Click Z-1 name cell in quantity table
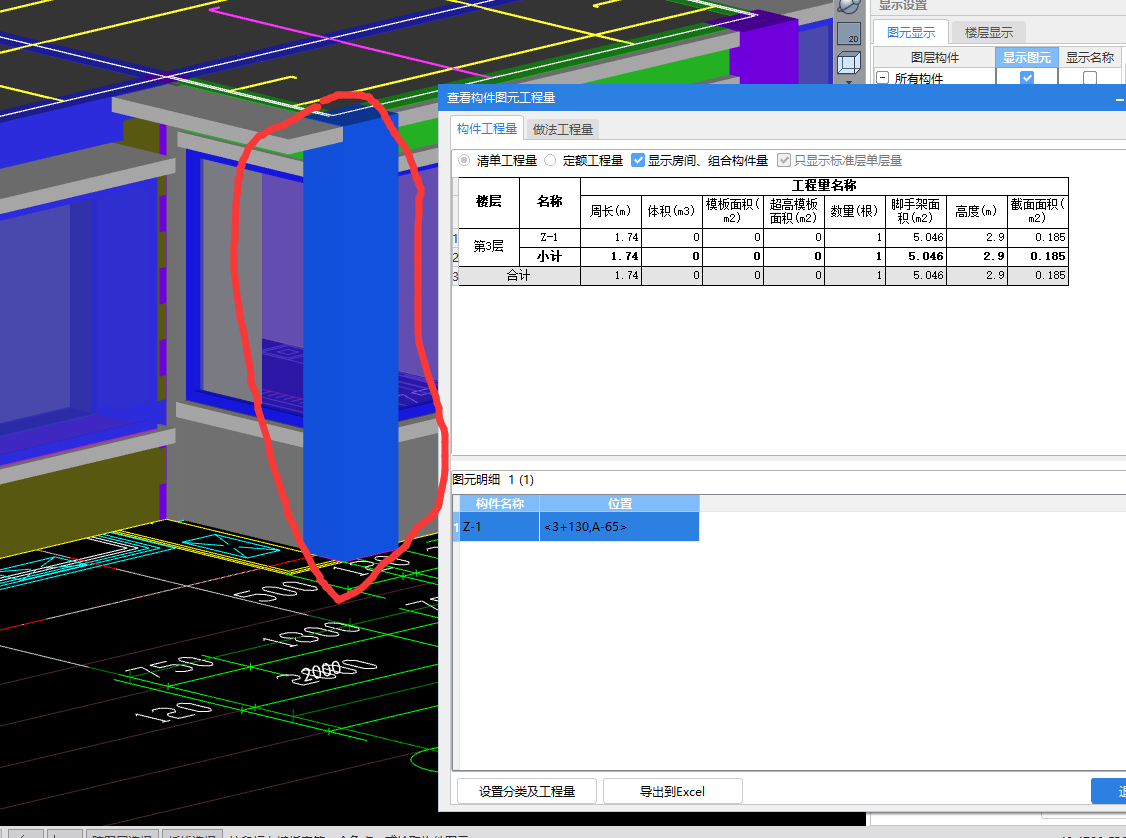Viewport: 1126px width, 838px height. [549, 237]
